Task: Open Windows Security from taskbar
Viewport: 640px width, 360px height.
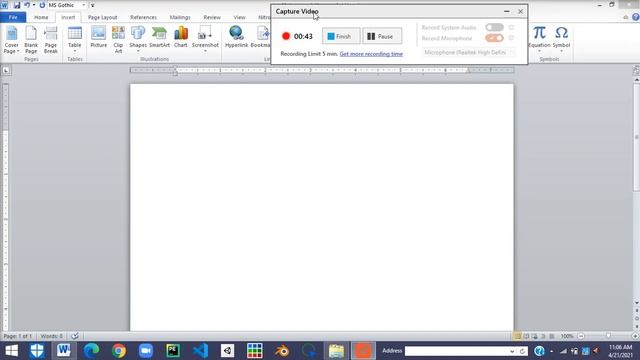Action: (37, 351)
